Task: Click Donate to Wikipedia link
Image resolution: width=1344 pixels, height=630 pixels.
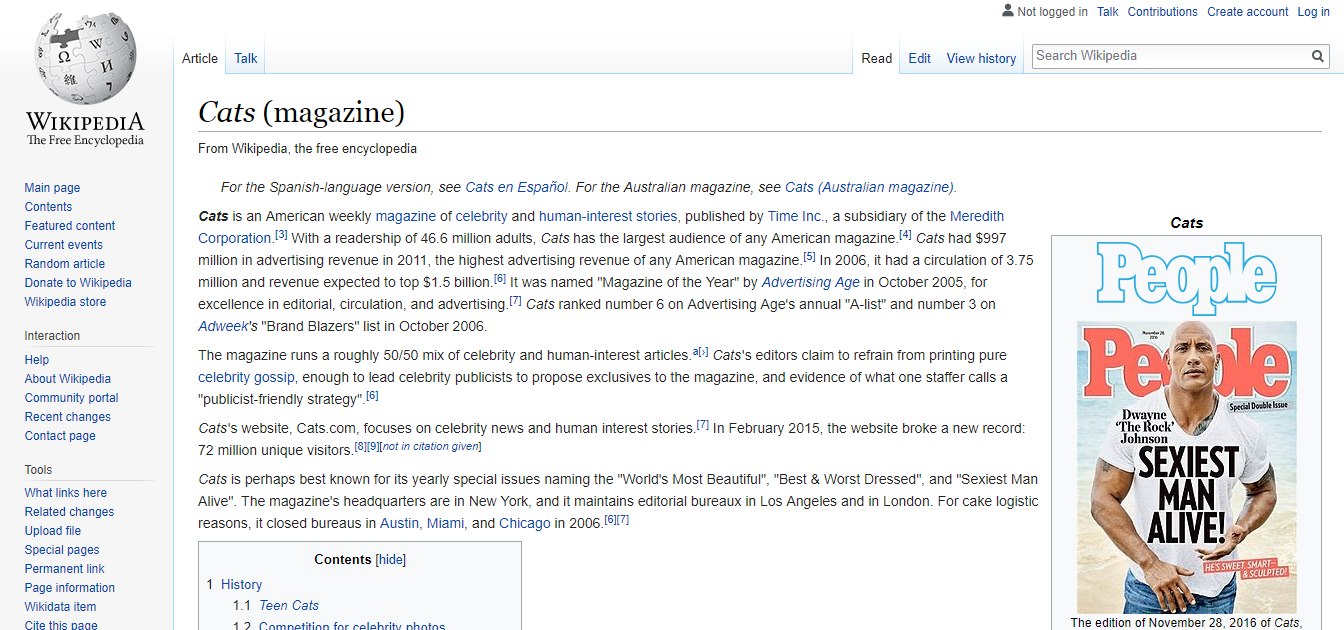Action: point(78,283)
